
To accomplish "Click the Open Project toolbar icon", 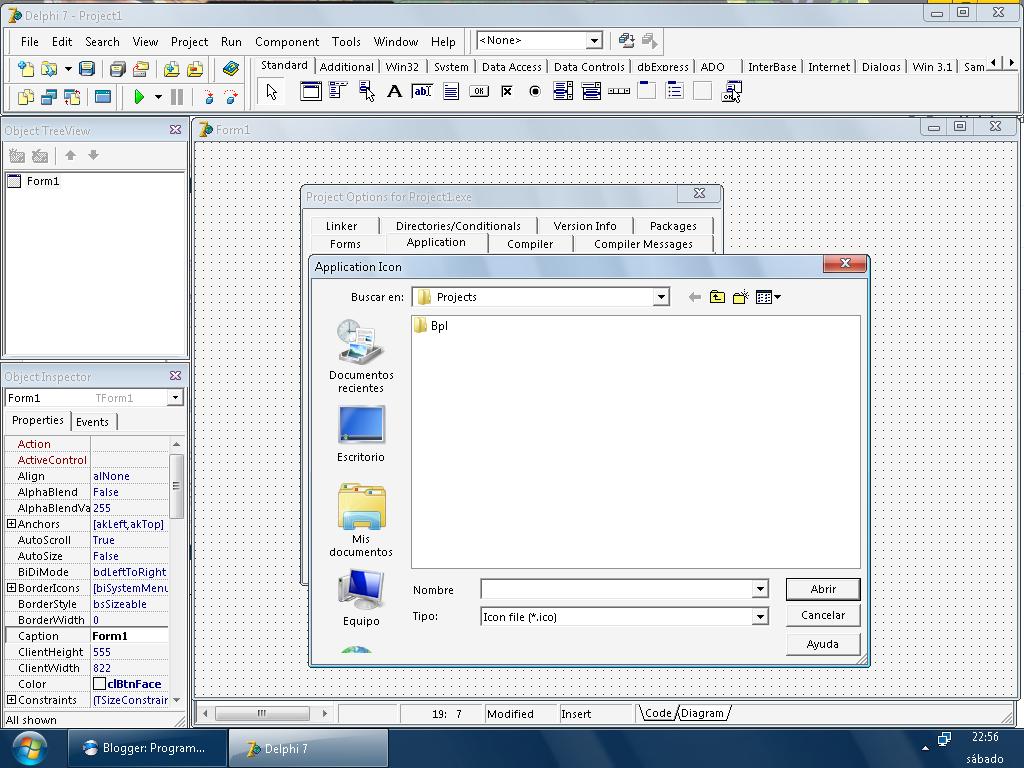I will coord(140,69).
